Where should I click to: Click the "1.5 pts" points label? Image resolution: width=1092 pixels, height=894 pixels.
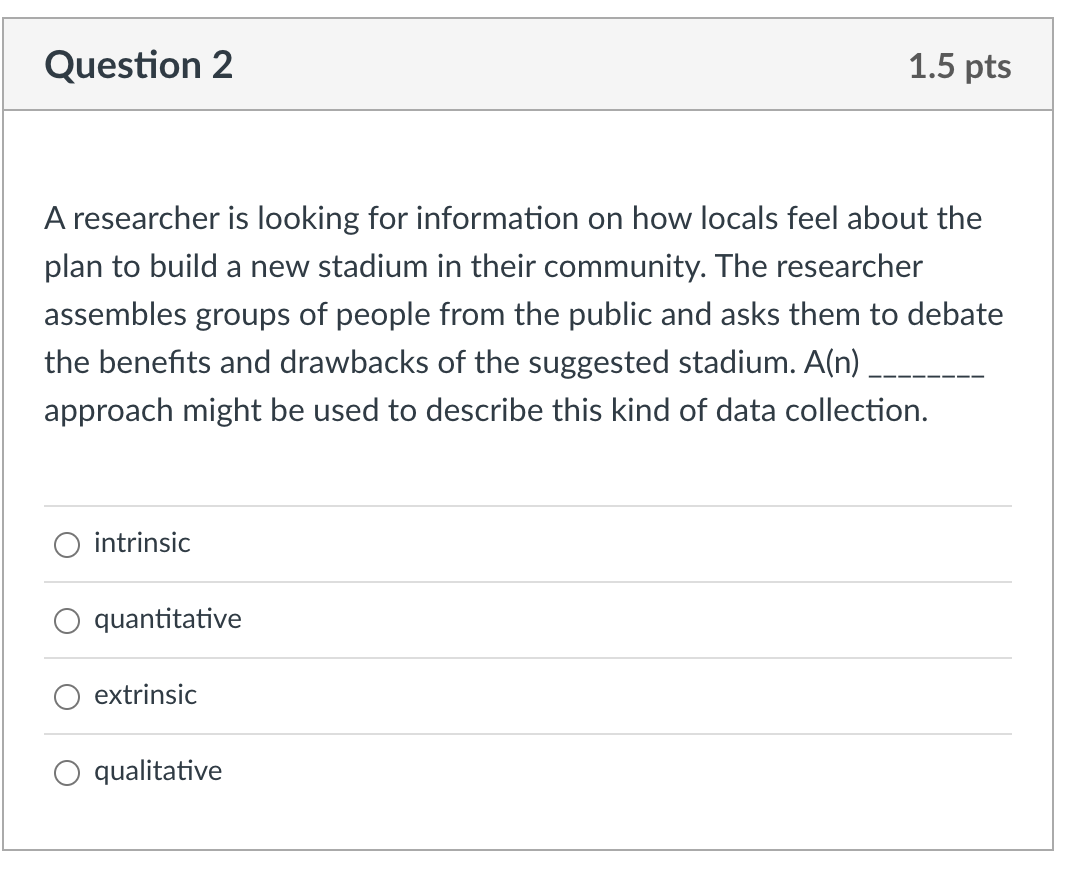960,67
